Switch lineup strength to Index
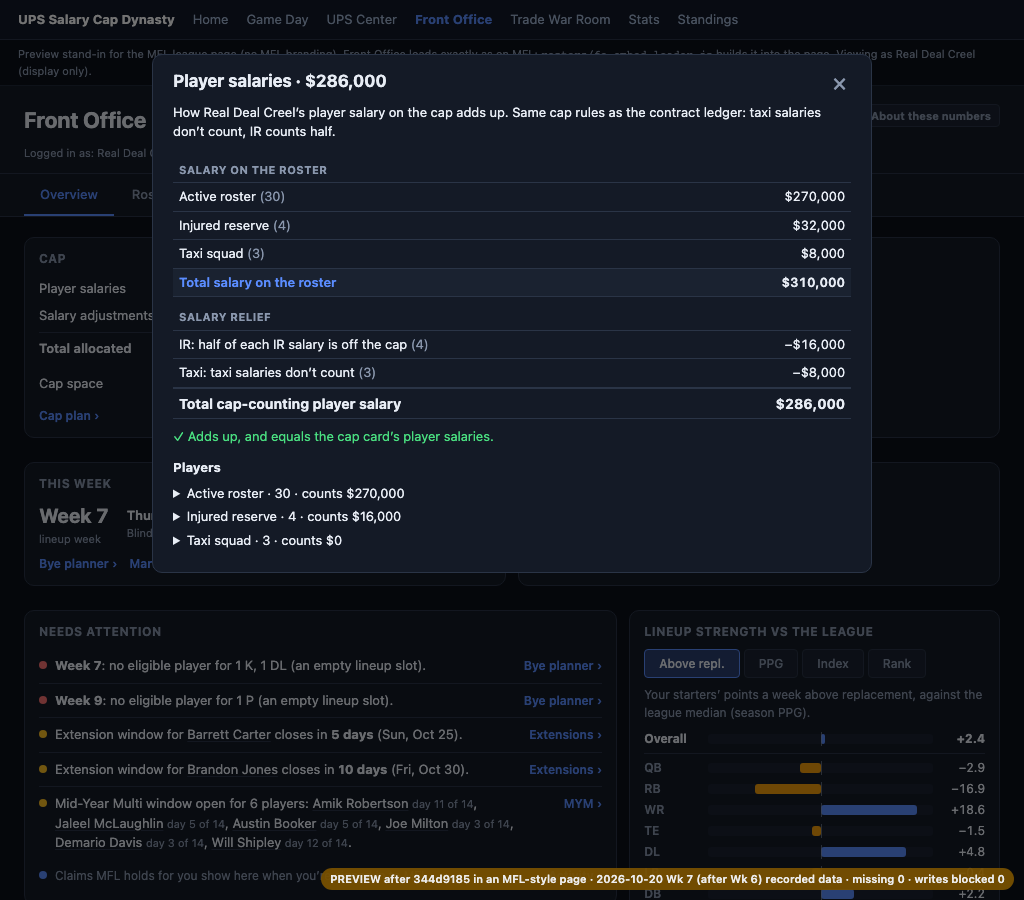Screen dimensions: 1024x900 click(x=833, y=664)
